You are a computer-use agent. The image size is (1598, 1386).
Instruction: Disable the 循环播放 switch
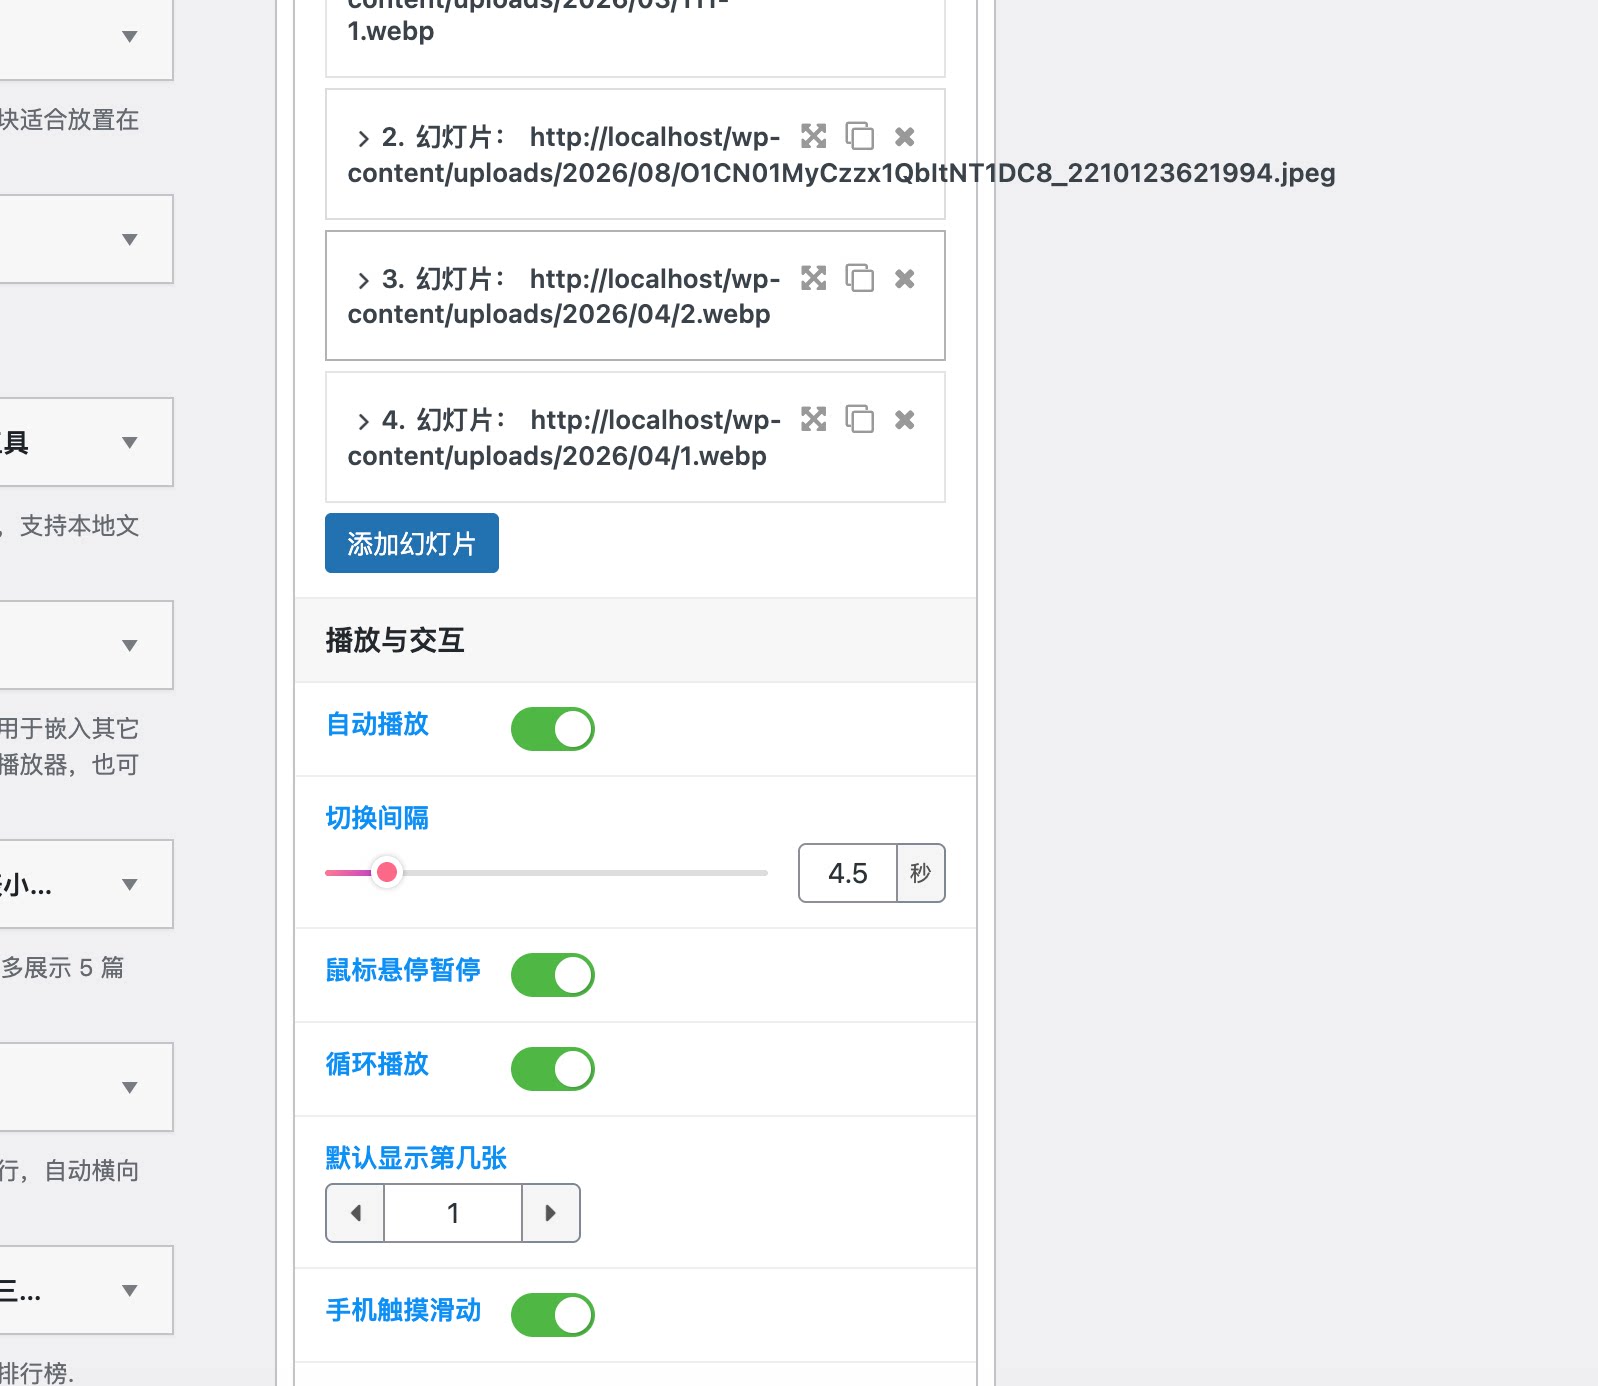(x=553, y=1069)
